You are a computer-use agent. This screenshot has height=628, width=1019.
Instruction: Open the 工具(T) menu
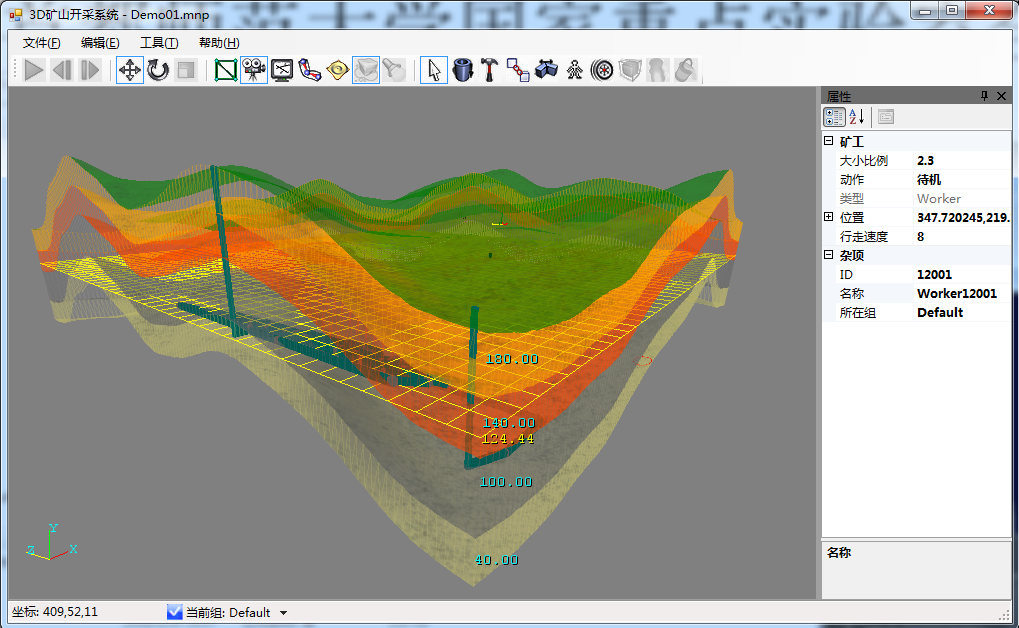click(x=159, y=43)
